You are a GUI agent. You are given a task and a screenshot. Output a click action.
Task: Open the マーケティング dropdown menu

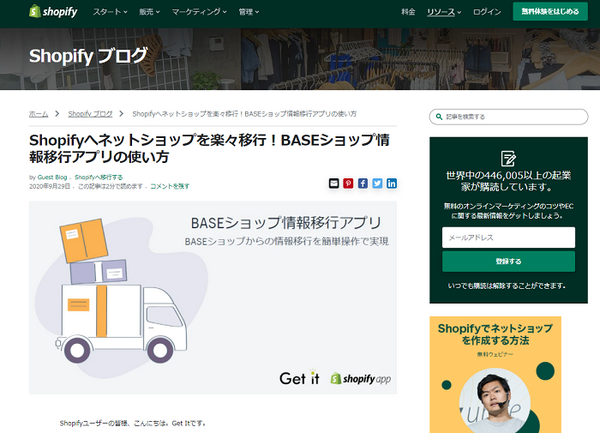click(199, 12)
